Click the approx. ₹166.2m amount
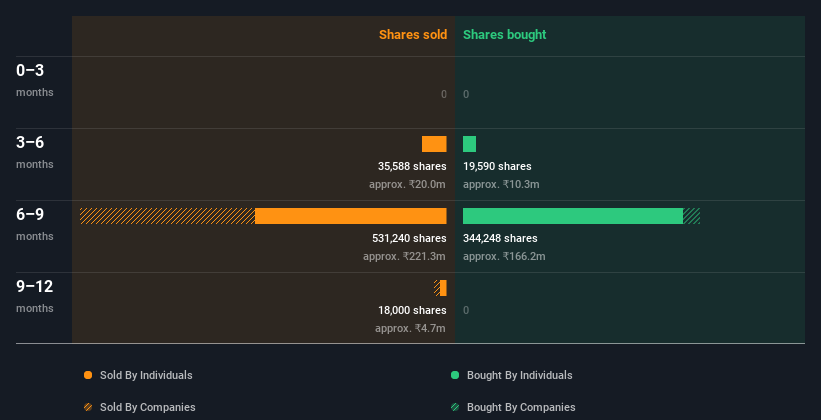 pyautogui.click(x=504, y=257)
